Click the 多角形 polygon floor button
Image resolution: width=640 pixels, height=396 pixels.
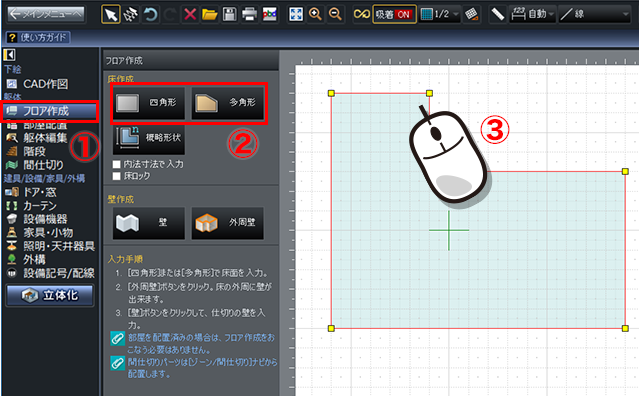[x=228, y=102]
